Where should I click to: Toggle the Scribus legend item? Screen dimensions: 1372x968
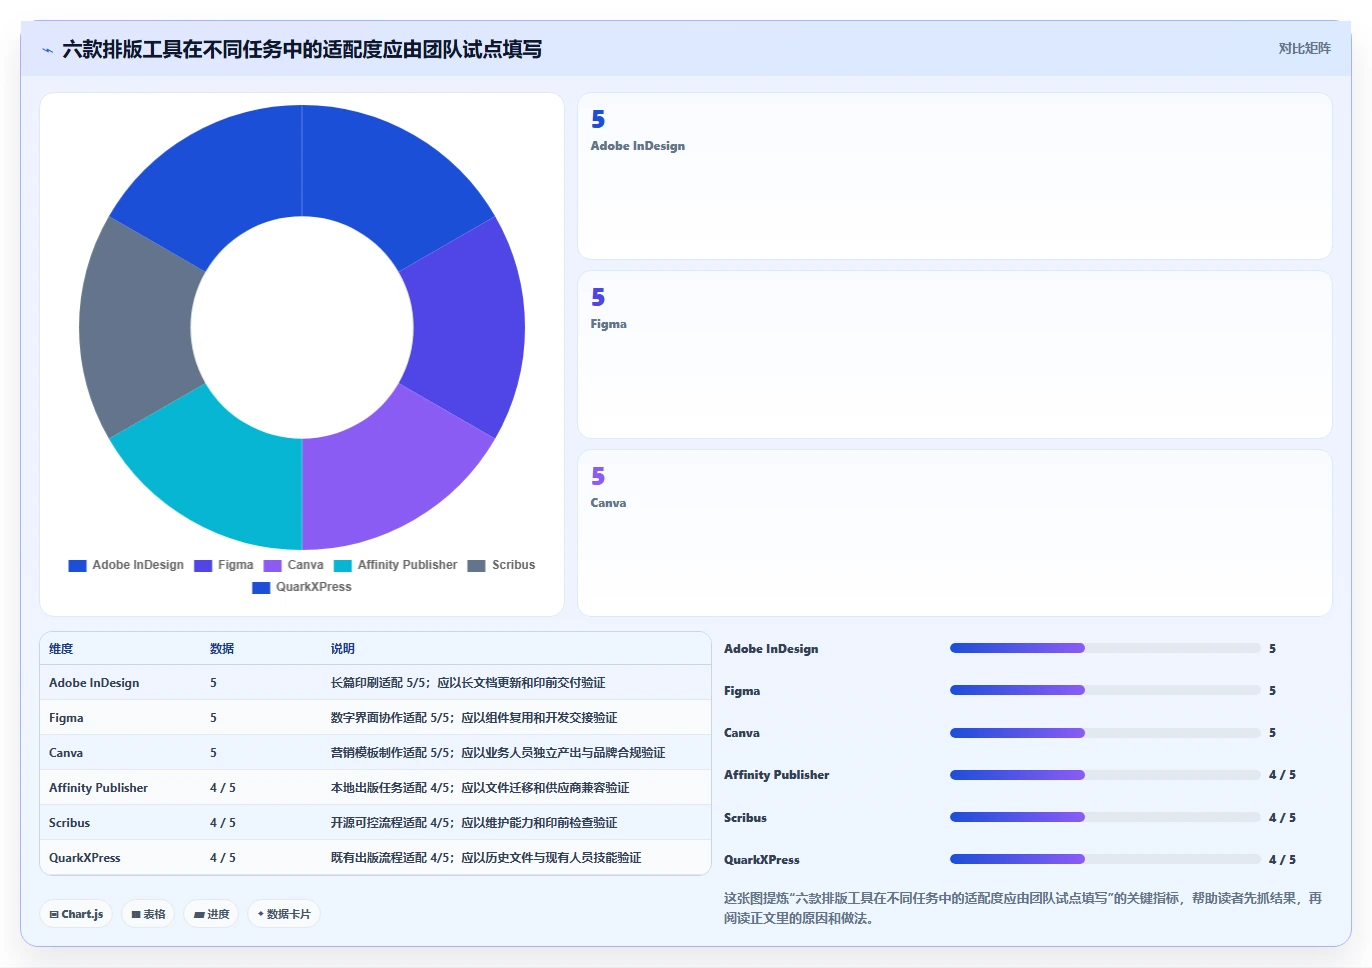click(502, 565)
